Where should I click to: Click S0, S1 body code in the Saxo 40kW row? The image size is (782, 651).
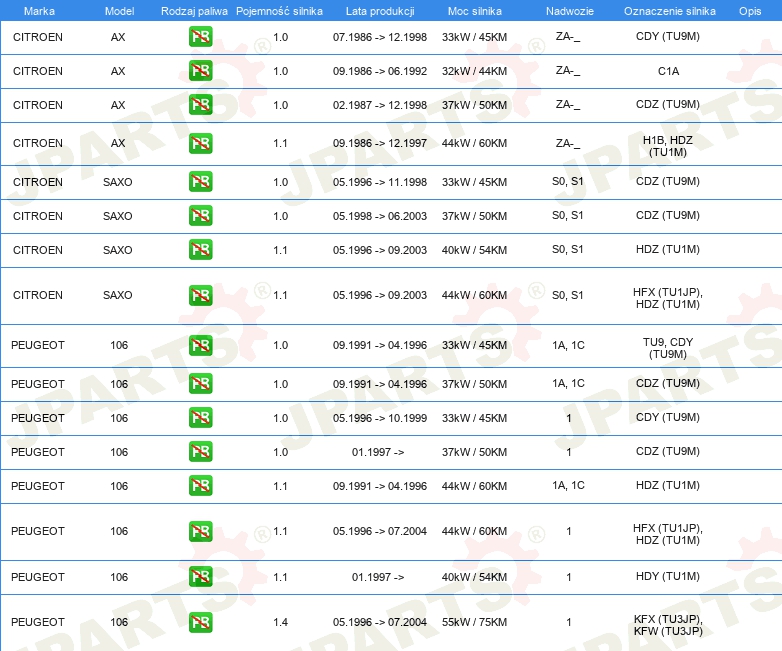tap(568, 249)
